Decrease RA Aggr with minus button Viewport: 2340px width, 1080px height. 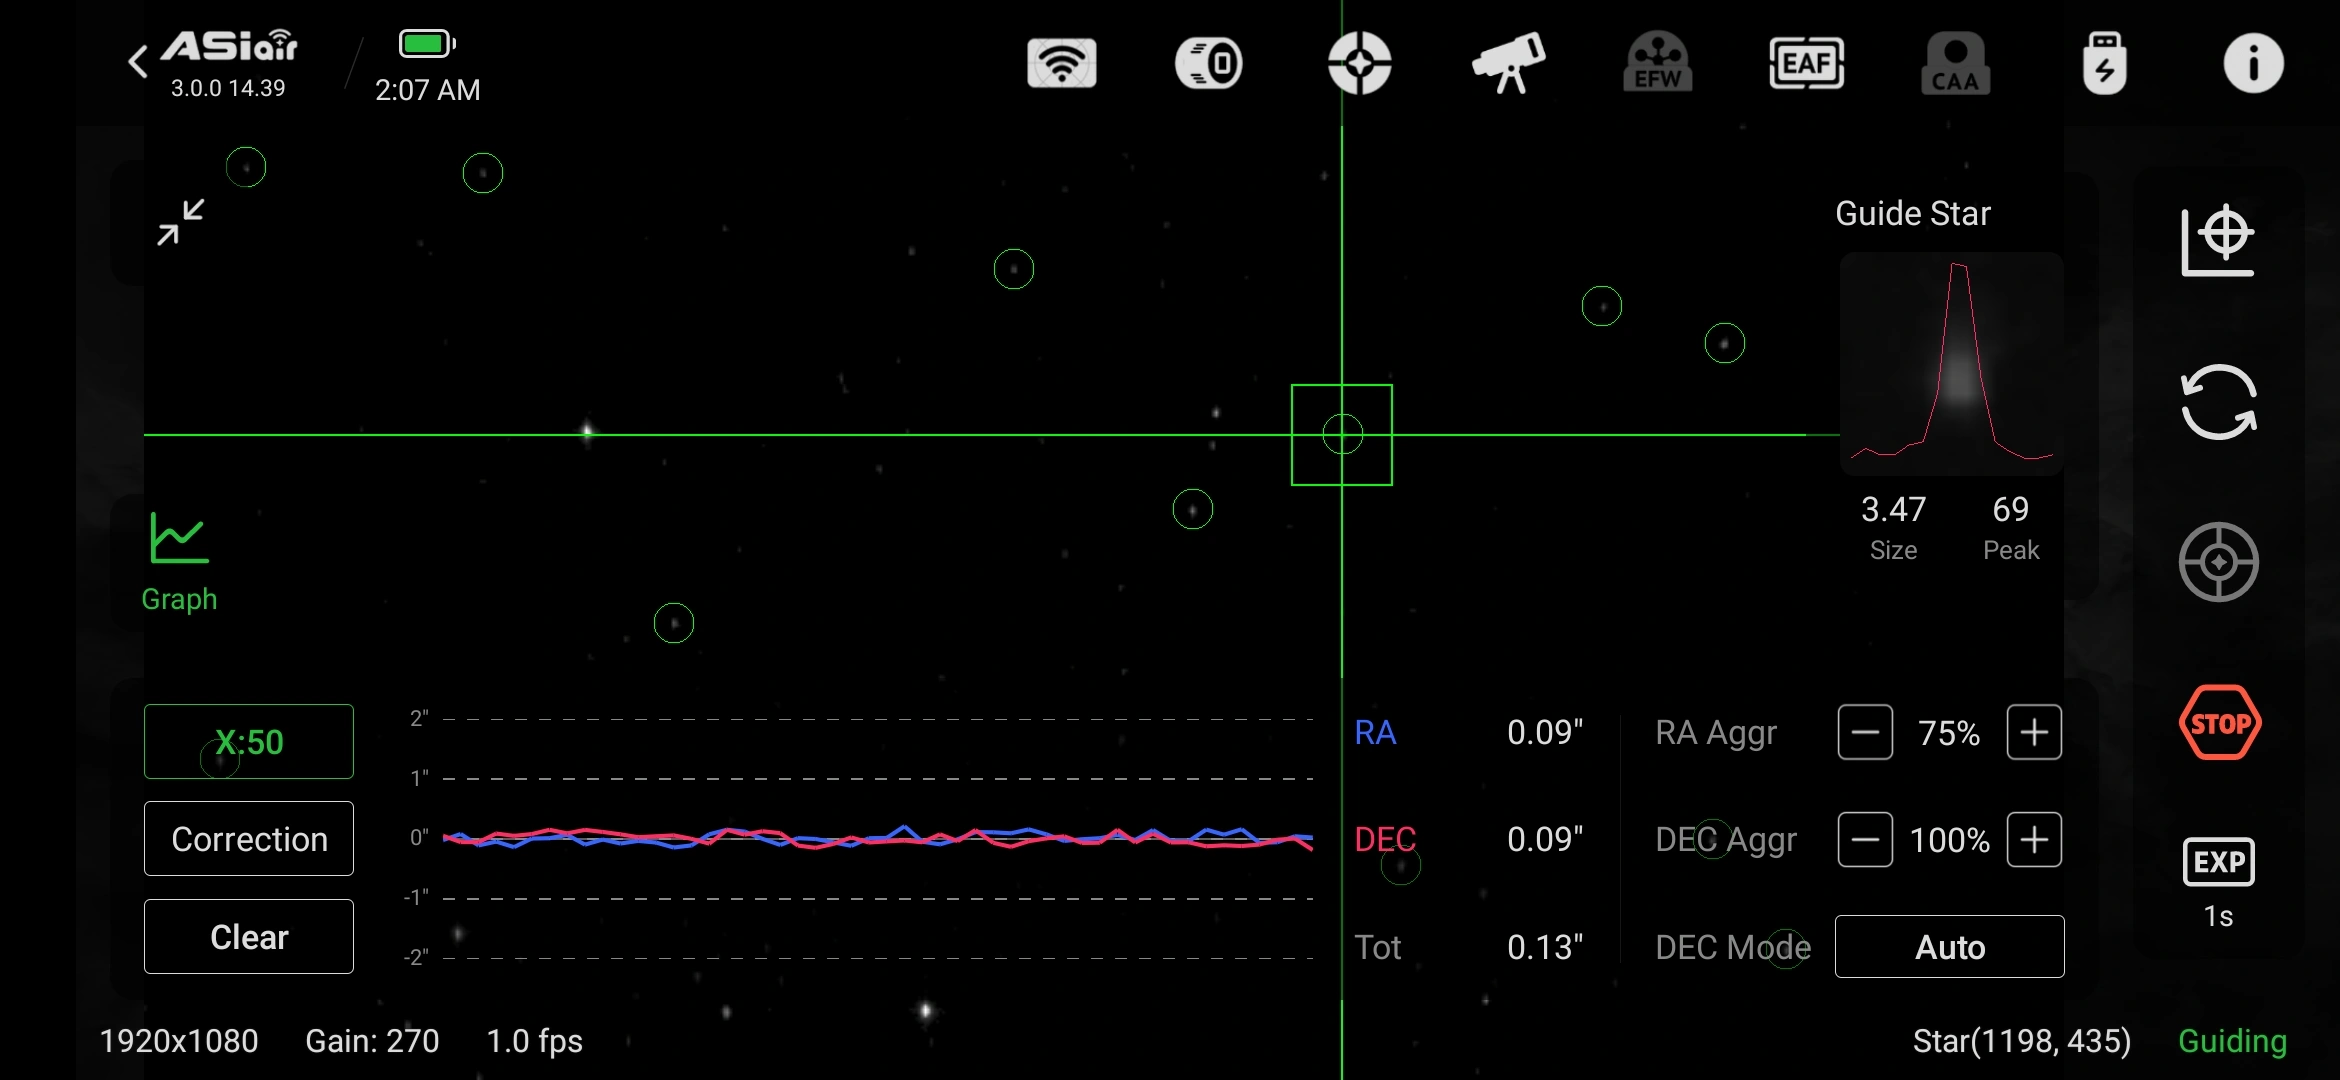click(1865, 732)
